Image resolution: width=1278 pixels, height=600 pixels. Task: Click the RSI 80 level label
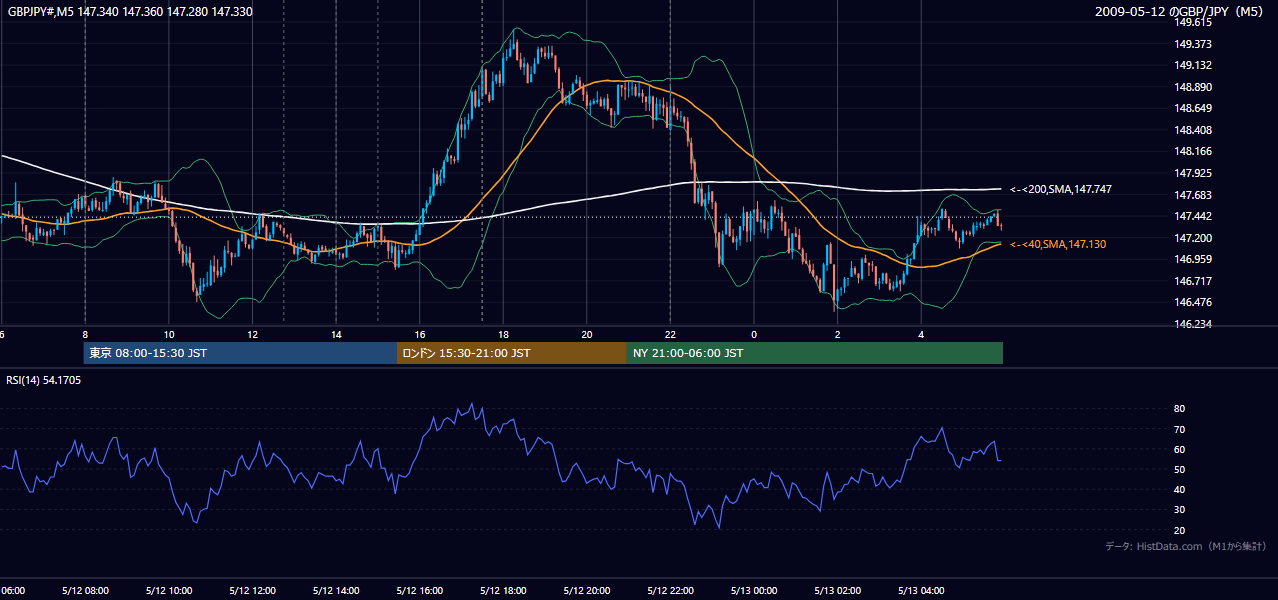[x=1180, y=409]
